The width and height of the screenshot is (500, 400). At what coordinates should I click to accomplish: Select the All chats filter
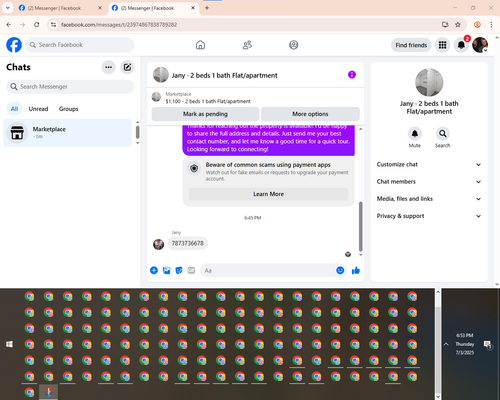click(14, 109)
